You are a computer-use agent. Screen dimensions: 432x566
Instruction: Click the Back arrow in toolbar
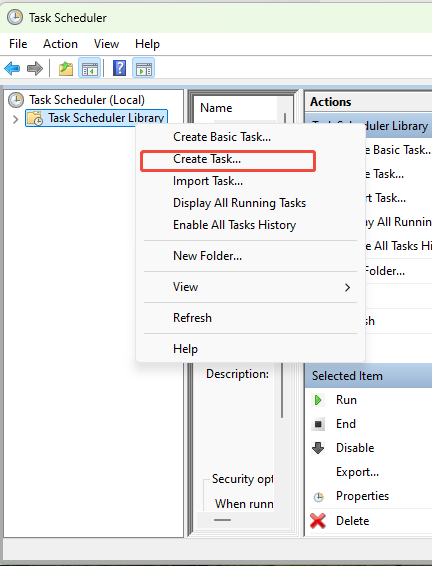pos(12,68)
